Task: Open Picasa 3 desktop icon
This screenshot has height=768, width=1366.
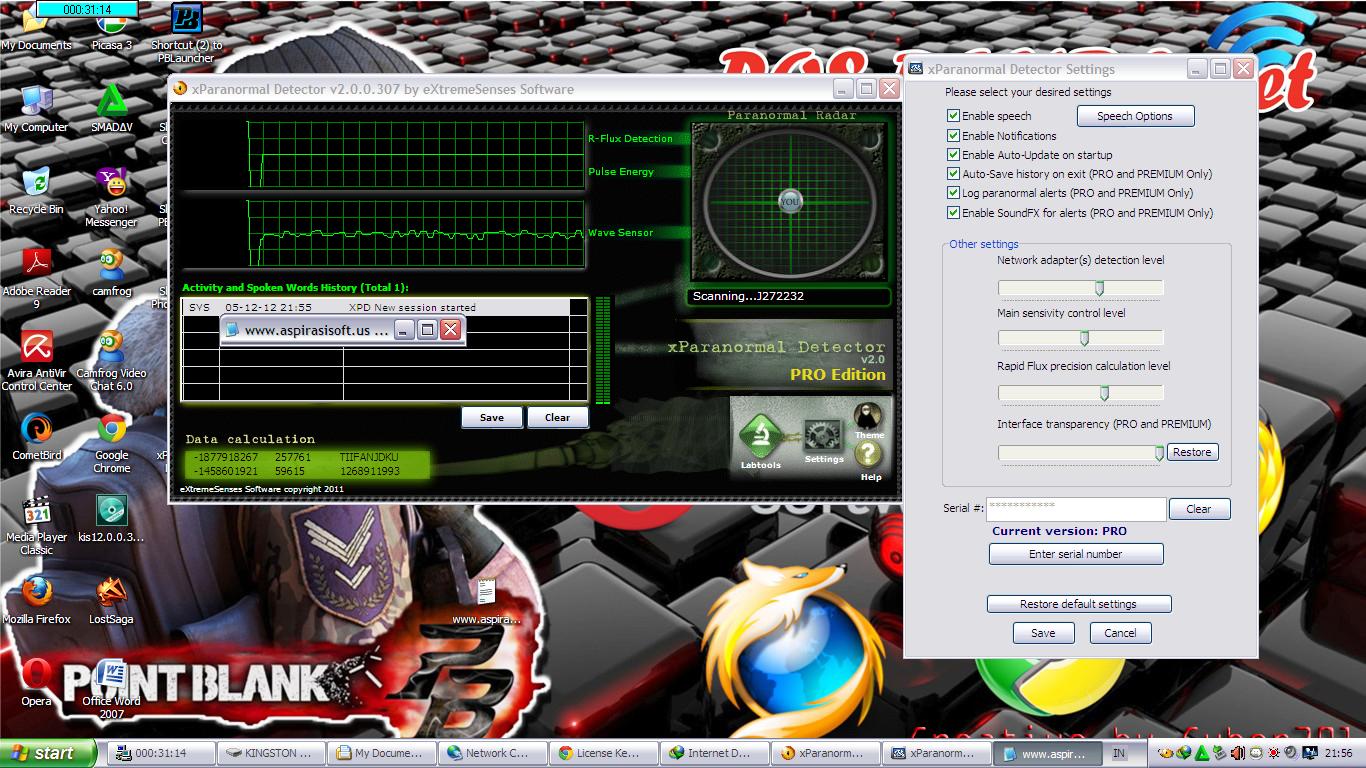Action: 112,26
